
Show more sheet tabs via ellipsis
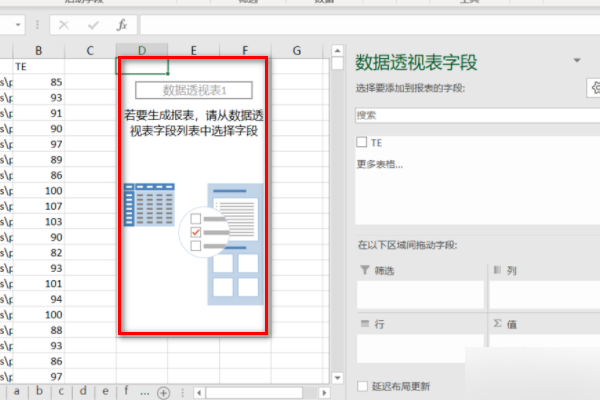click(x=145, y=393)
